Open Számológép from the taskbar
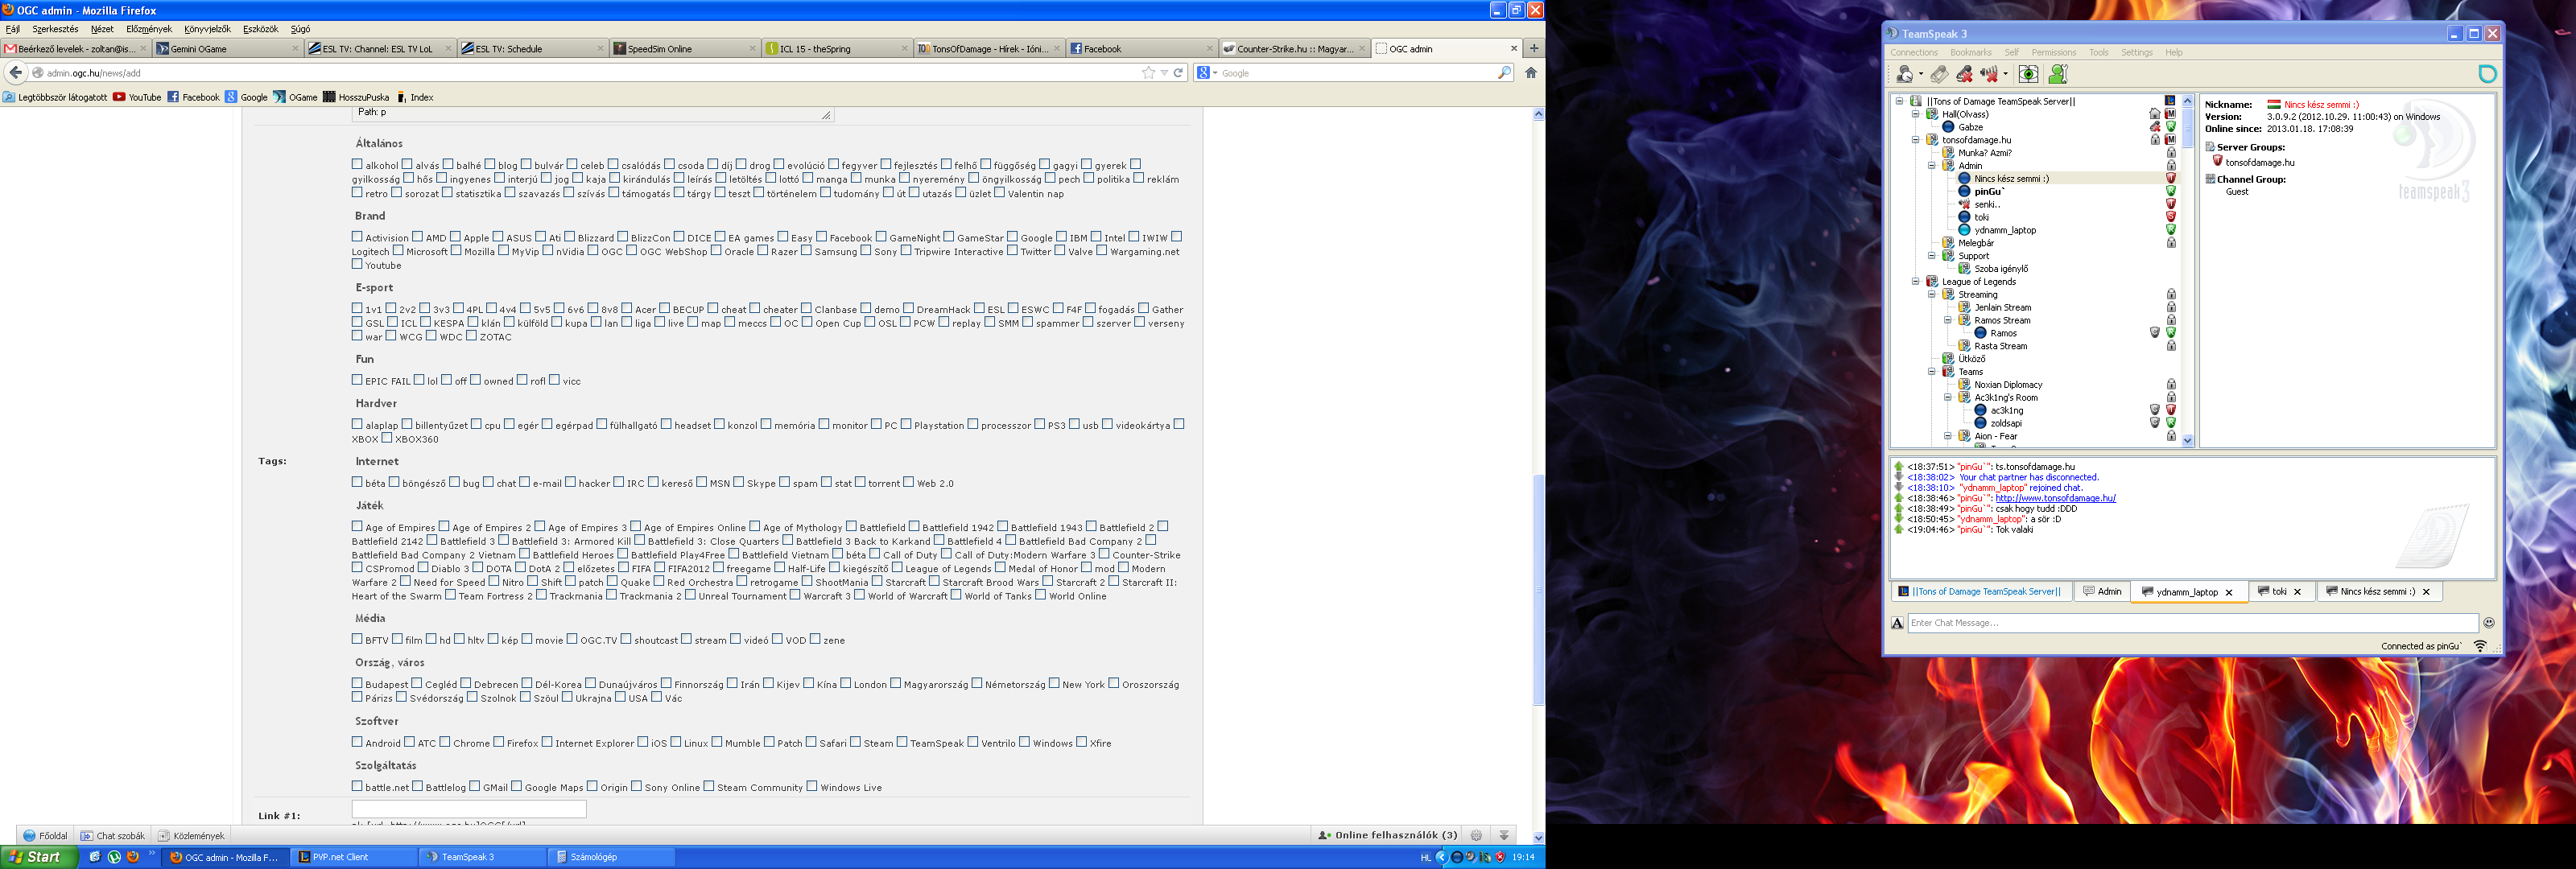Image resolution: width=2576 pixels, height=869 pixels. point(611,857)
